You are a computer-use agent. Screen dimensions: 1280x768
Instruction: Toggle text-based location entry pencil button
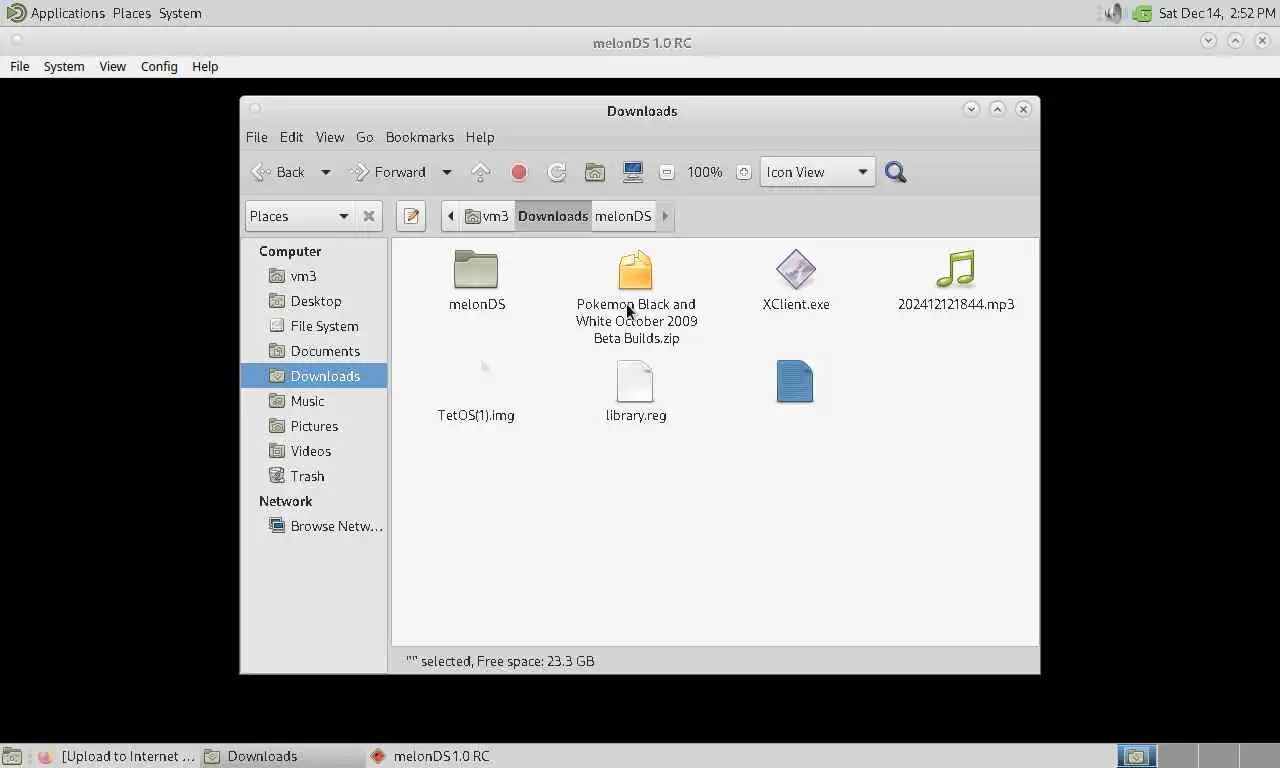[x=411, y=216]
